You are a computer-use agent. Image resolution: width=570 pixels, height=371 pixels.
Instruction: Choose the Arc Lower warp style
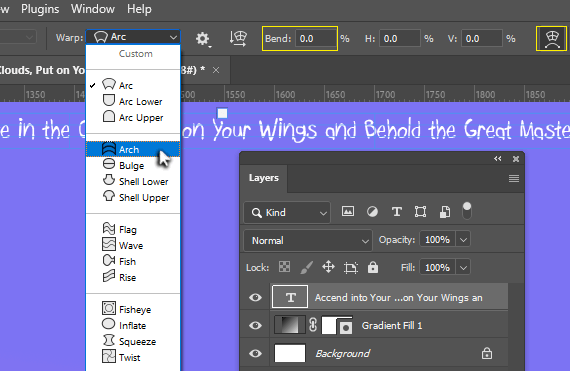pos(133,101)
